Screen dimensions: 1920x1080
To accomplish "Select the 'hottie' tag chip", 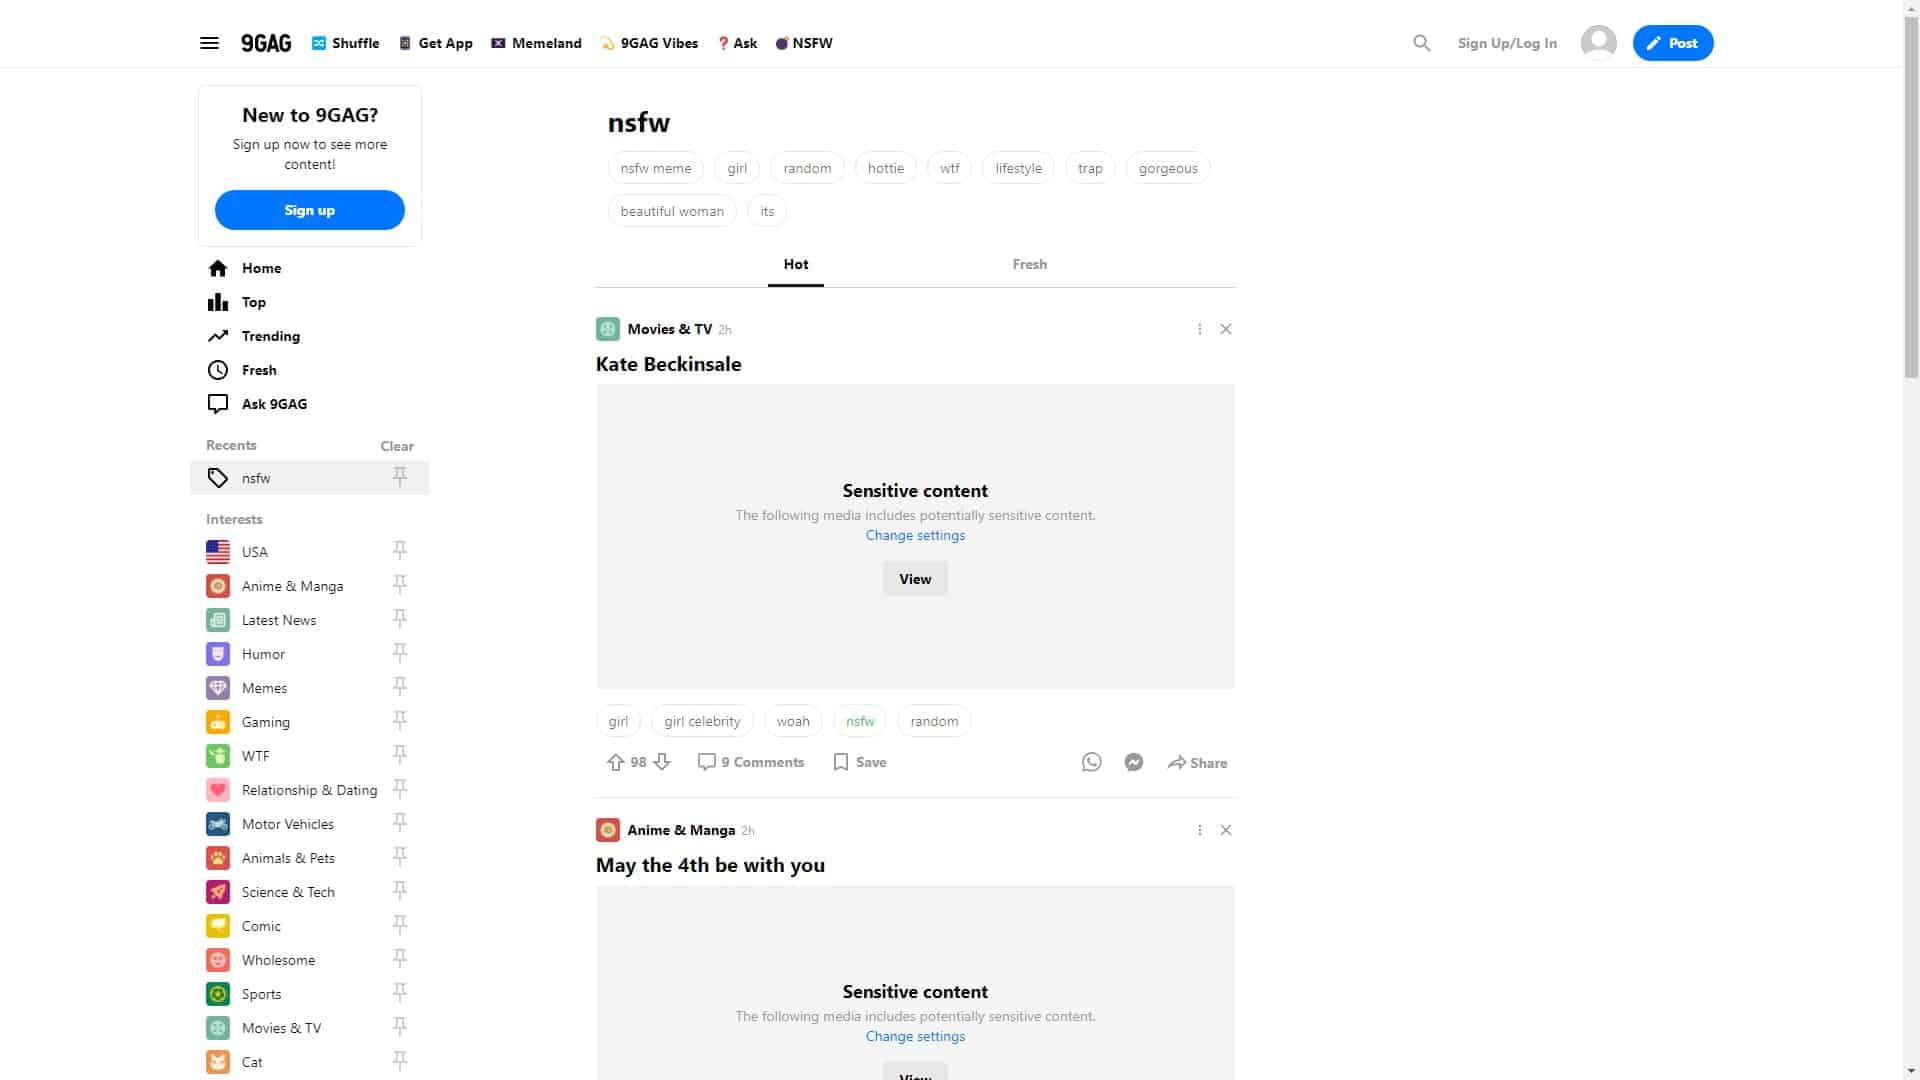I will pos(885,168).
